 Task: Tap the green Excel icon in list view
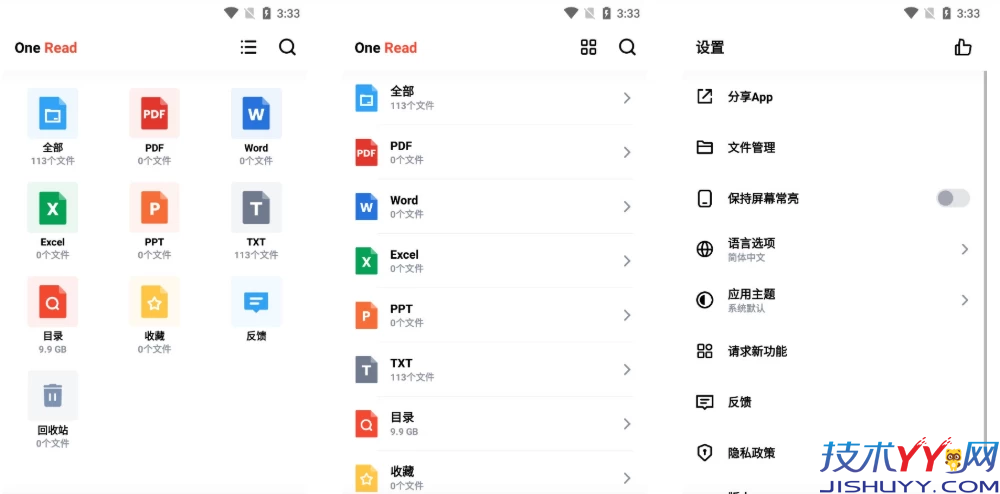[366, 261]
